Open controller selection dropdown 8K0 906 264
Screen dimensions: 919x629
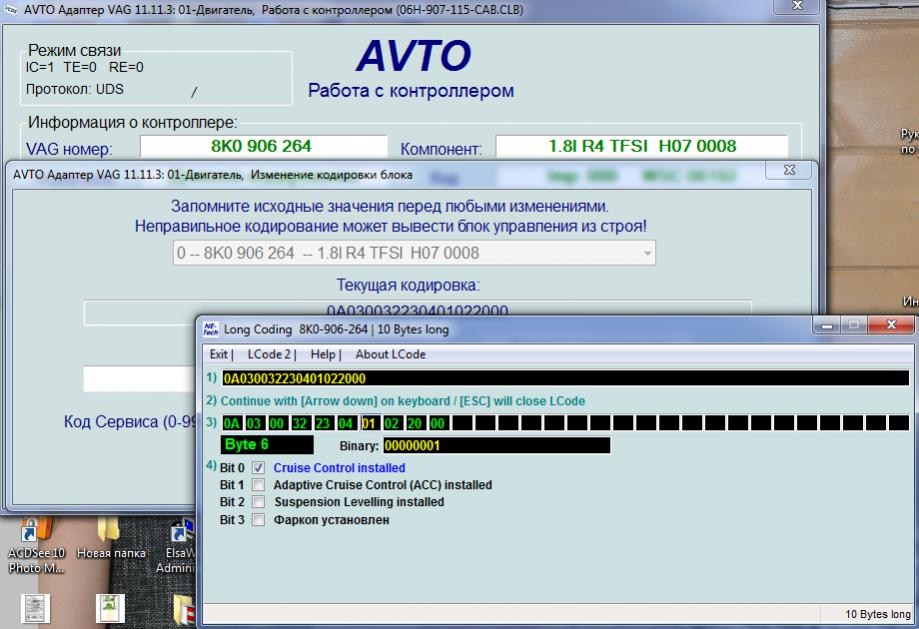coord(414,253)
